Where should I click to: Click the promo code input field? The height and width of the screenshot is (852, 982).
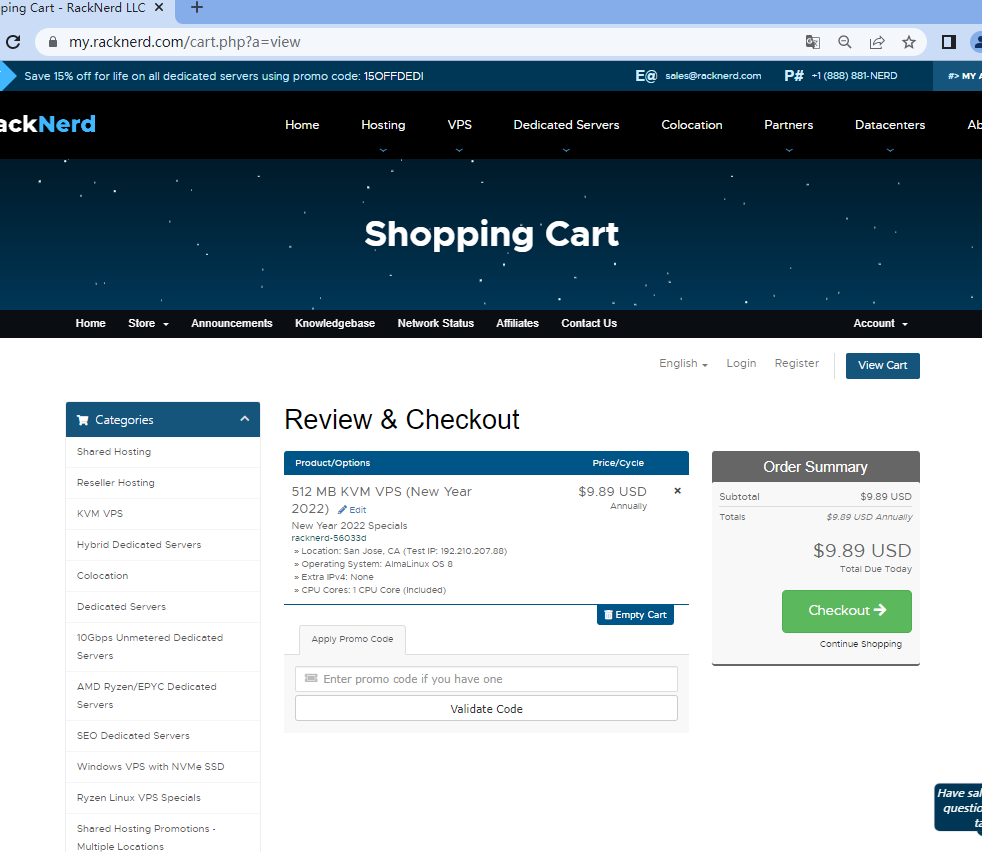tap(486, 679)
